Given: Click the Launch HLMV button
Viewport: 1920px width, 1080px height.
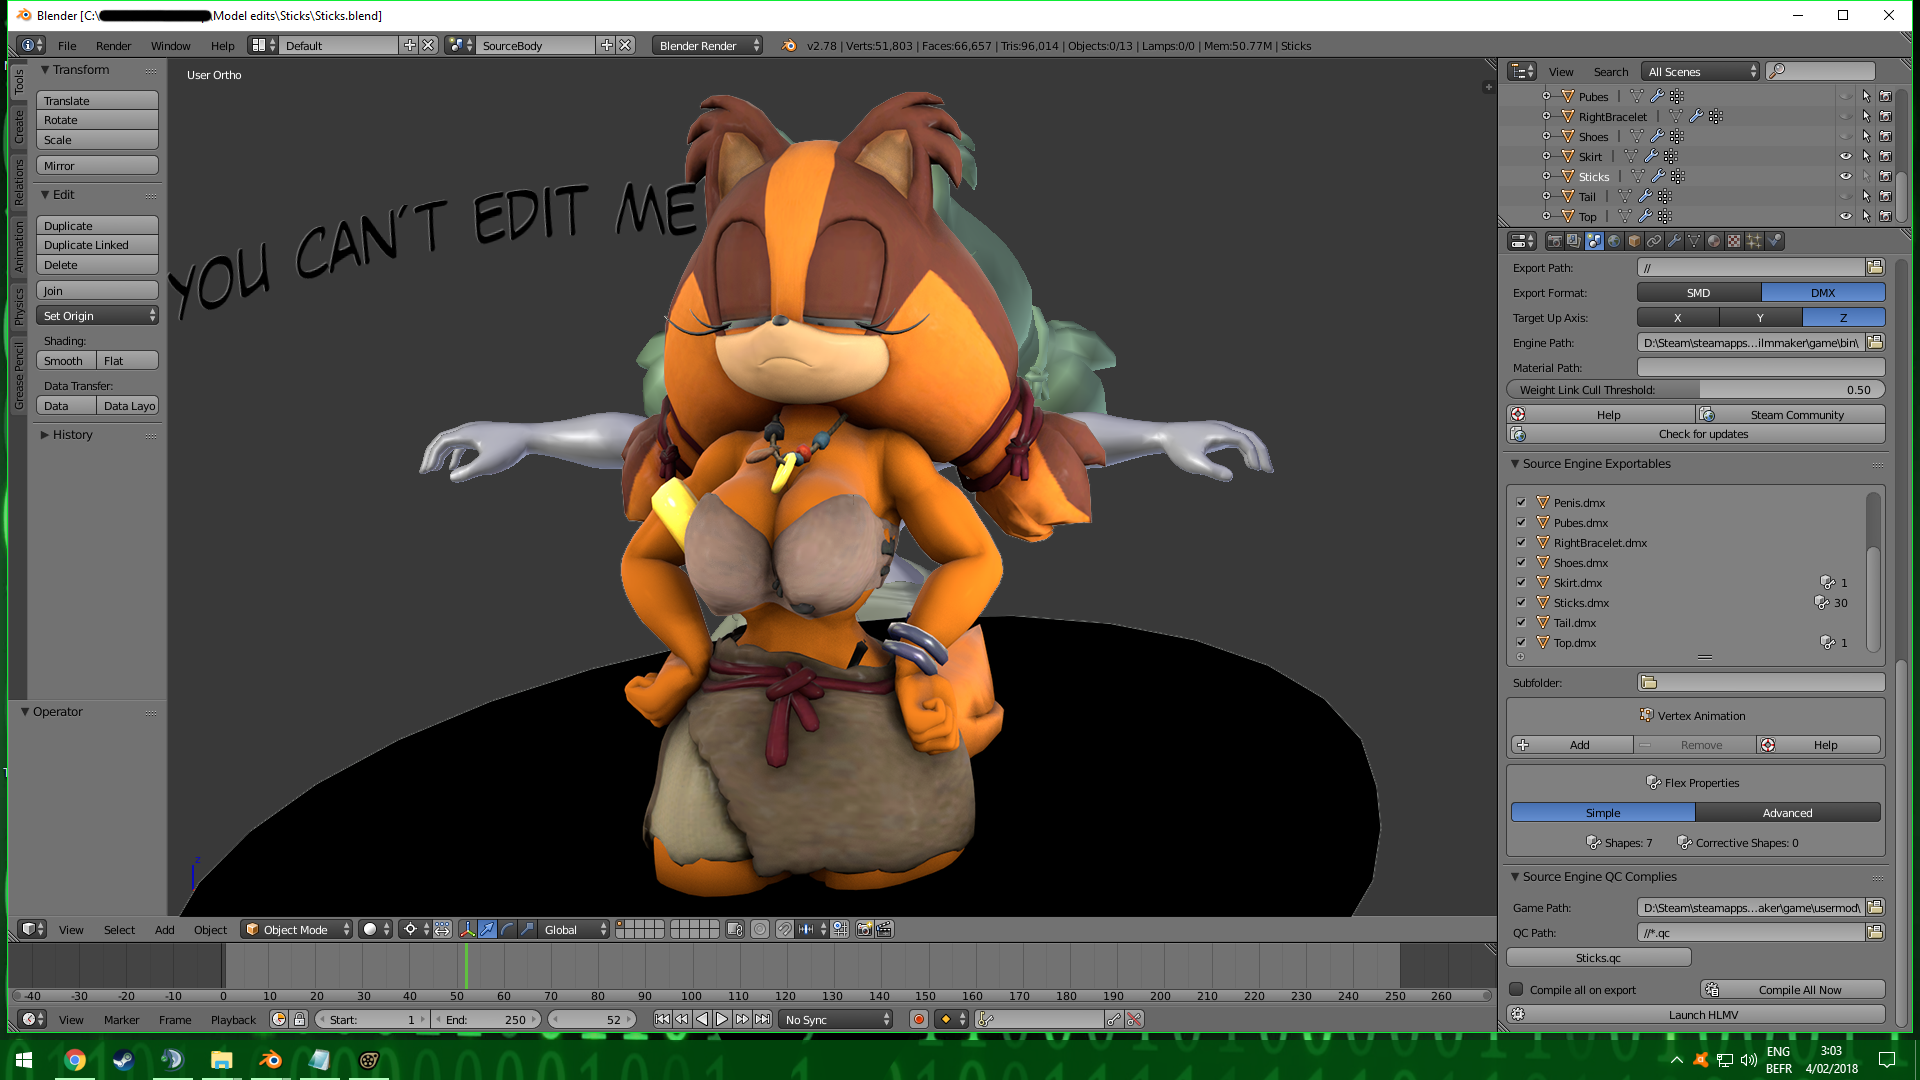Looking at the screenshot, I should [x=1702, y=1015].
